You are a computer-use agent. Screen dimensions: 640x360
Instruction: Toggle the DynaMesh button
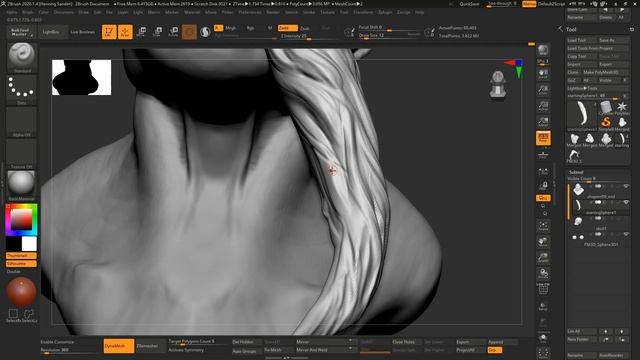click(118, 346)
